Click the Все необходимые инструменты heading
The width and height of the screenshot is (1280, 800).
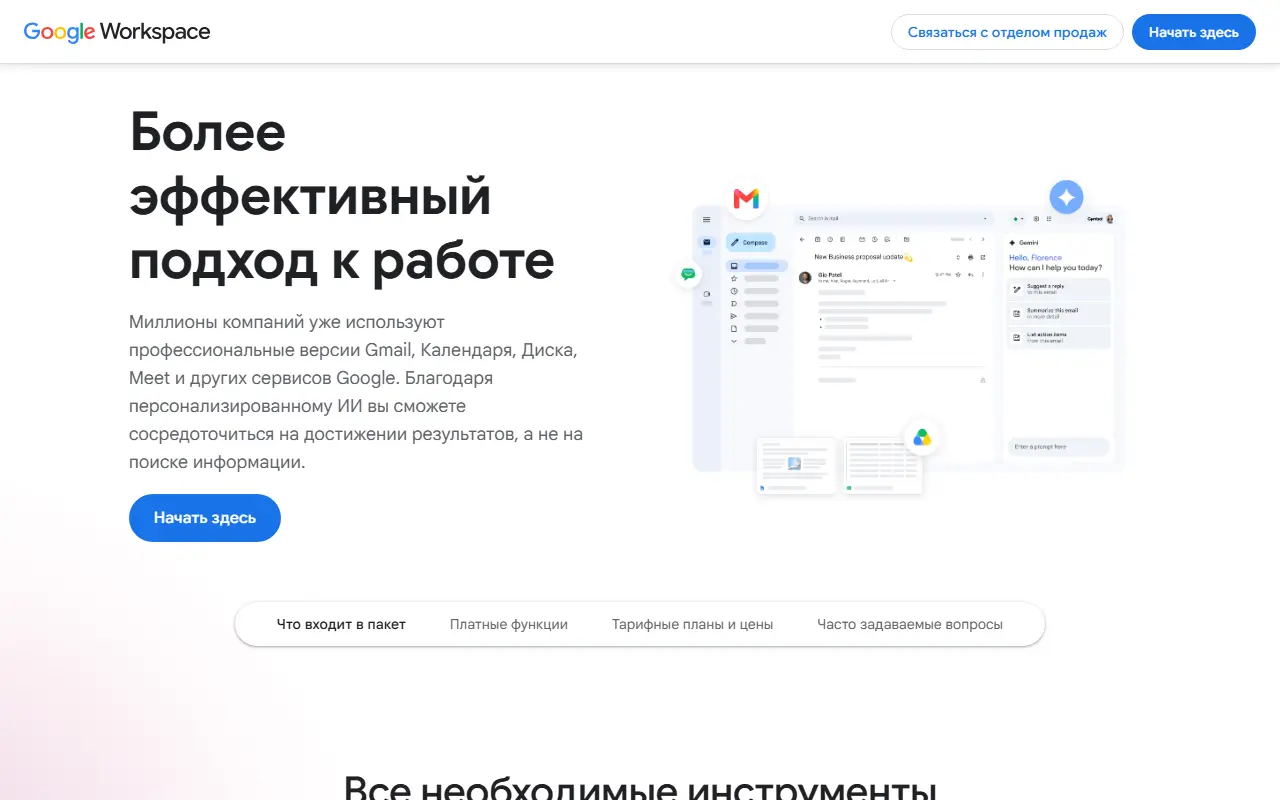(640, 786)
